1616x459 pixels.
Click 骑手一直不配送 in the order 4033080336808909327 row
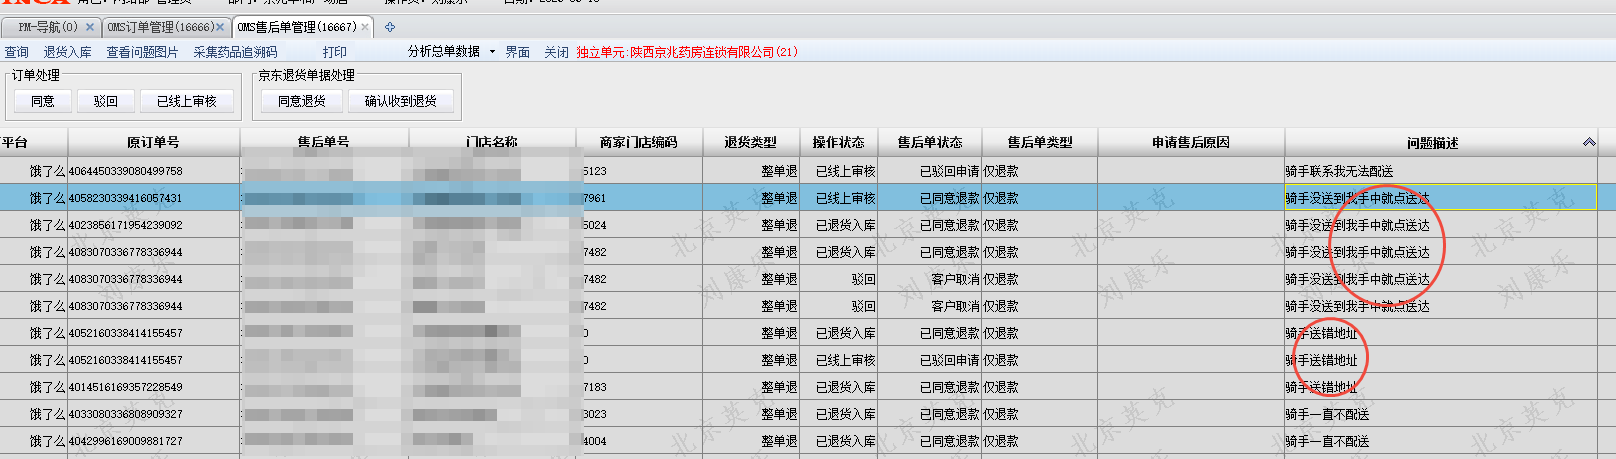point(1327,414)
